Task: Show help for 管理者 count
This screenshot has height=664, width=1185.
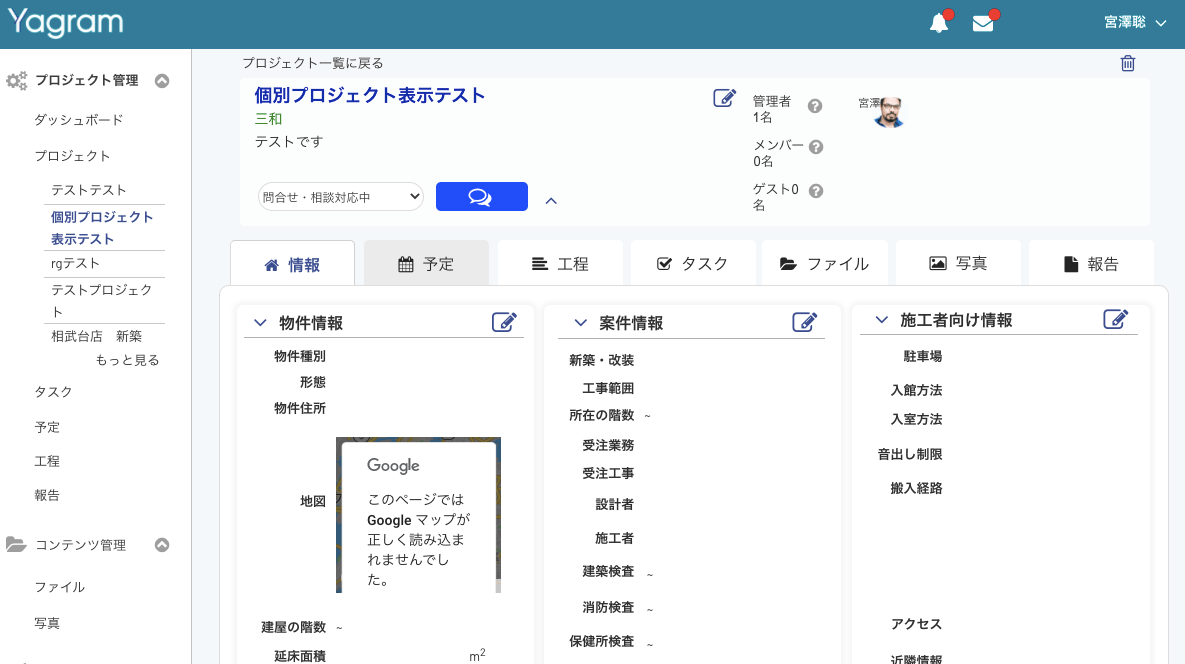Action: pos(815,107)
